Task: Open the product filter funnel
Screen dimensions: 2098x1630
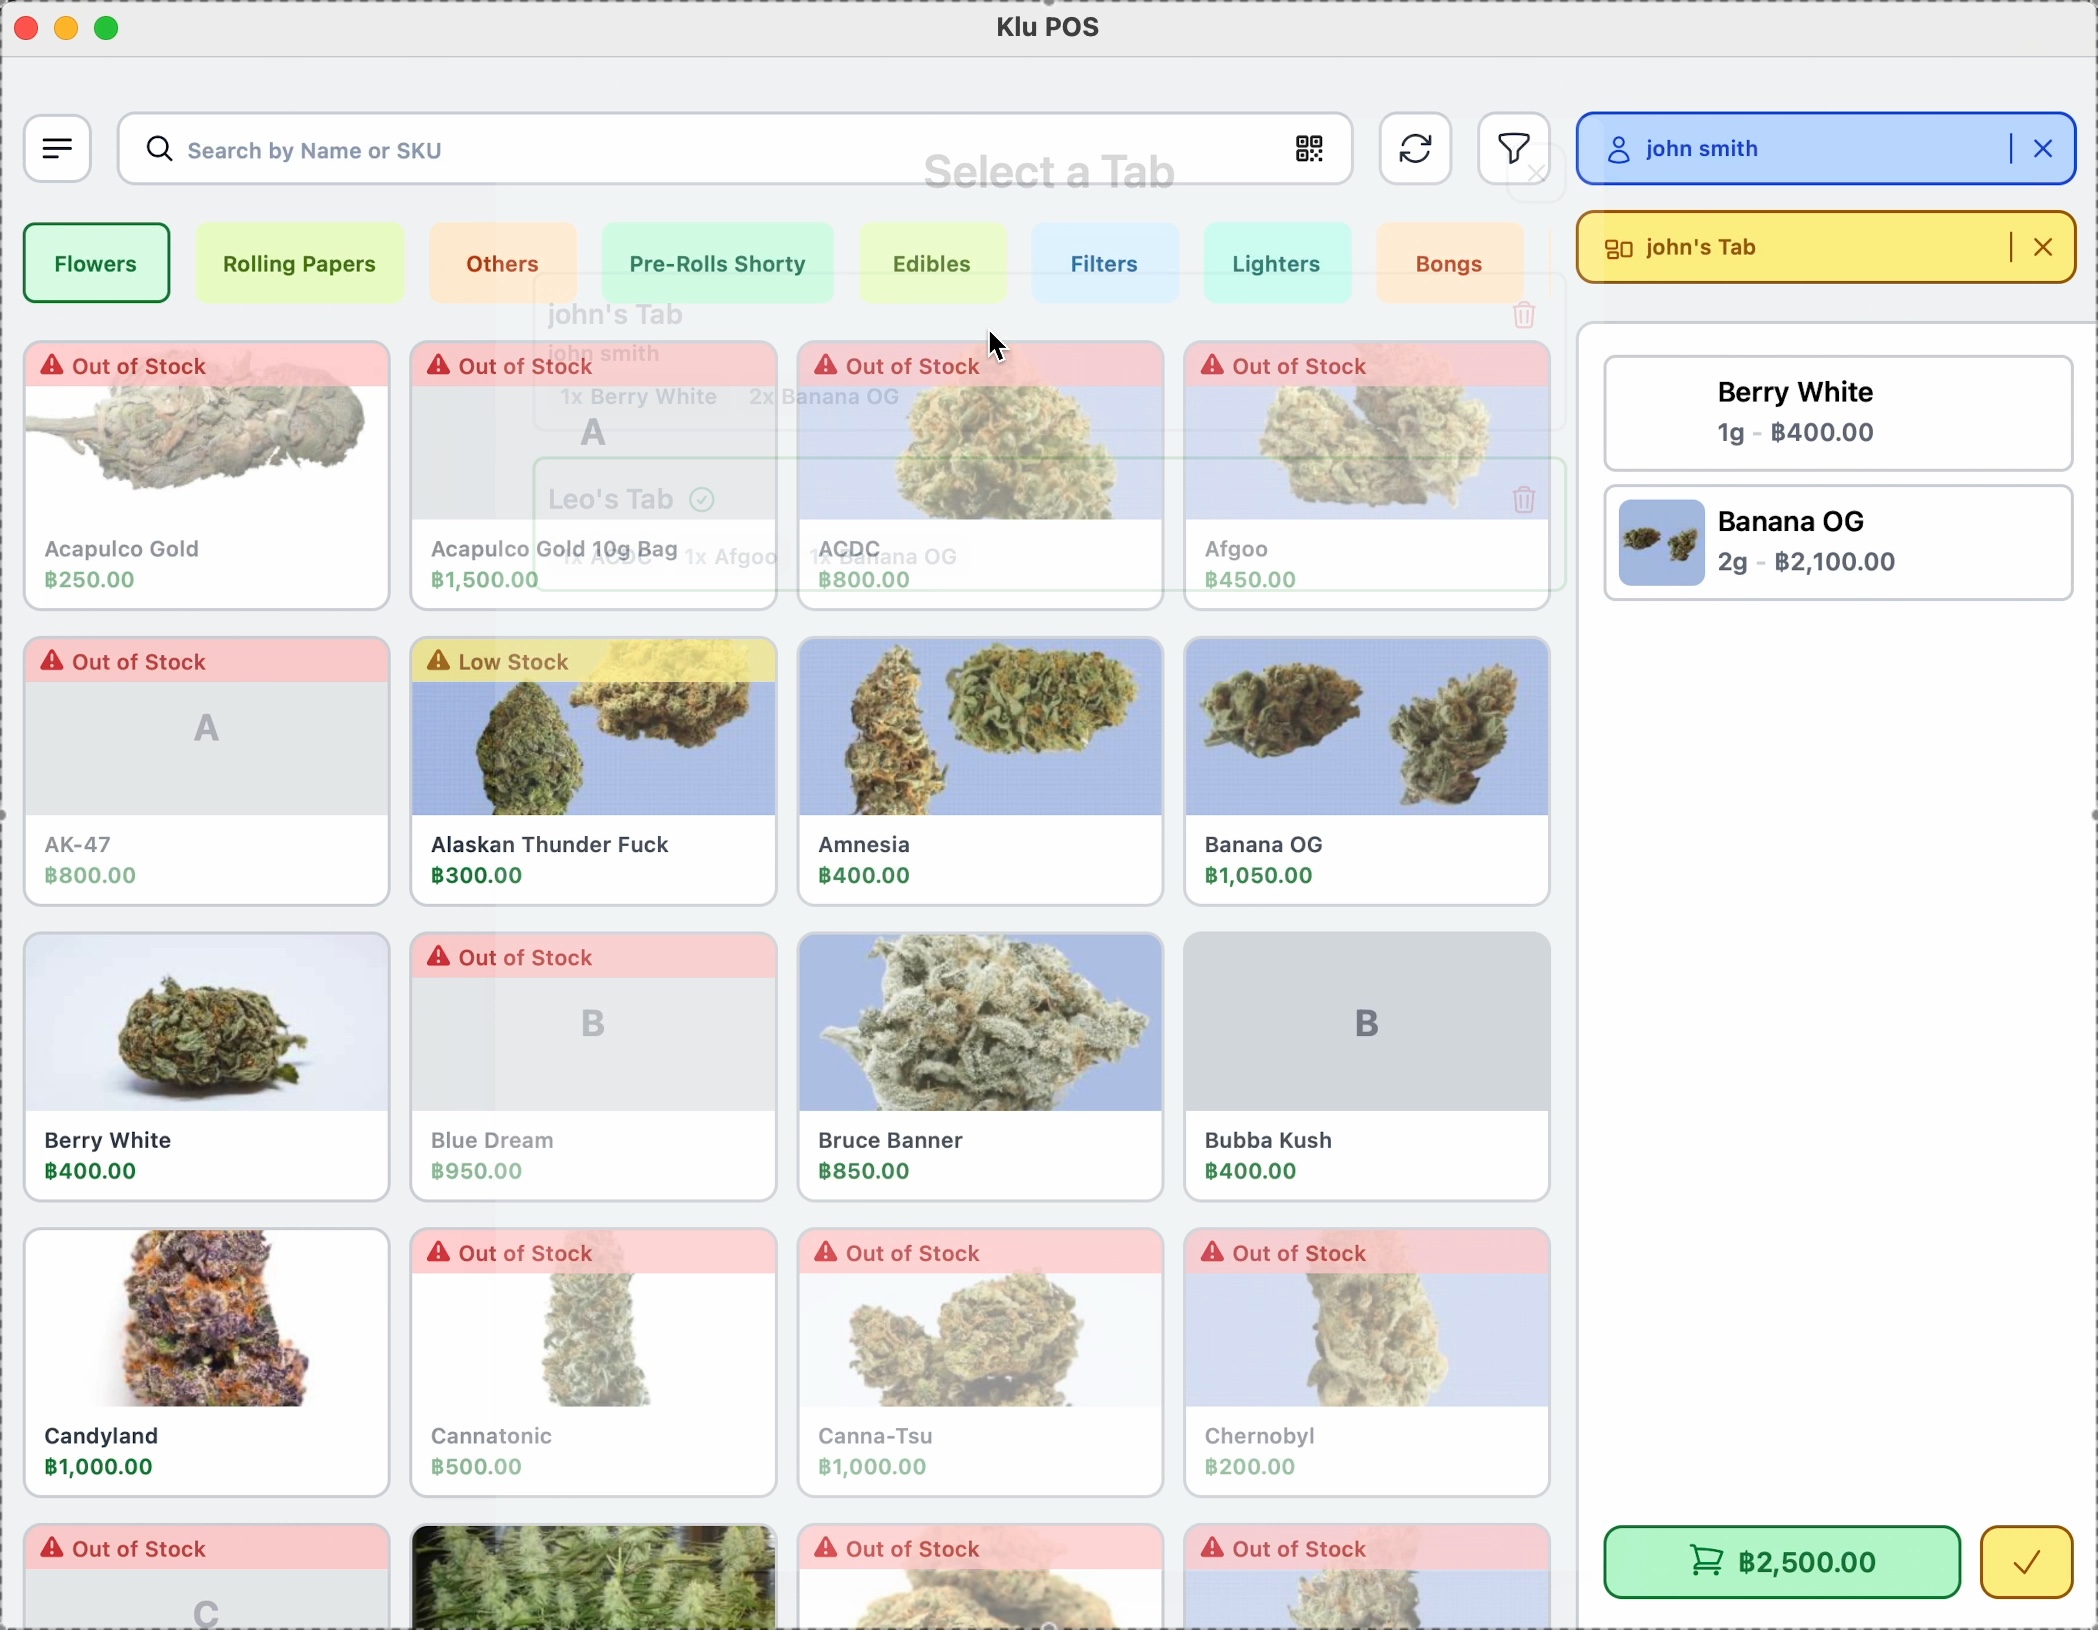Action: [1513, 149]
